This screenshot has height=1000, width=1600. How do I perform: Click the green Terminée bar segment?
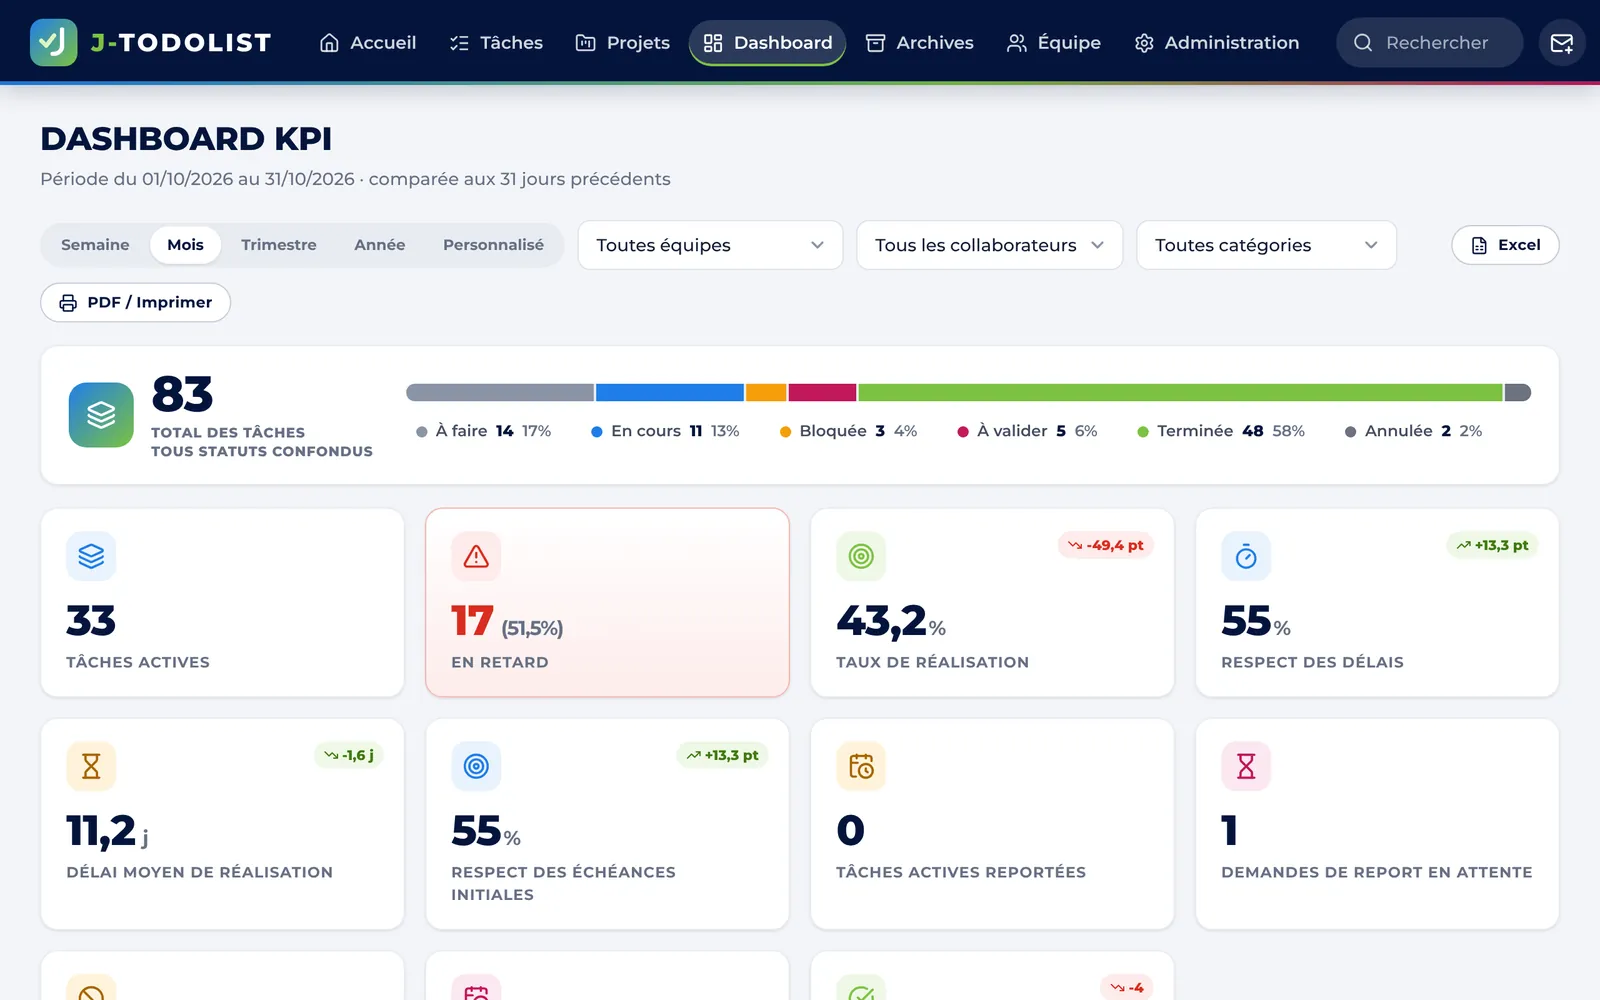tap(1180, 393)
